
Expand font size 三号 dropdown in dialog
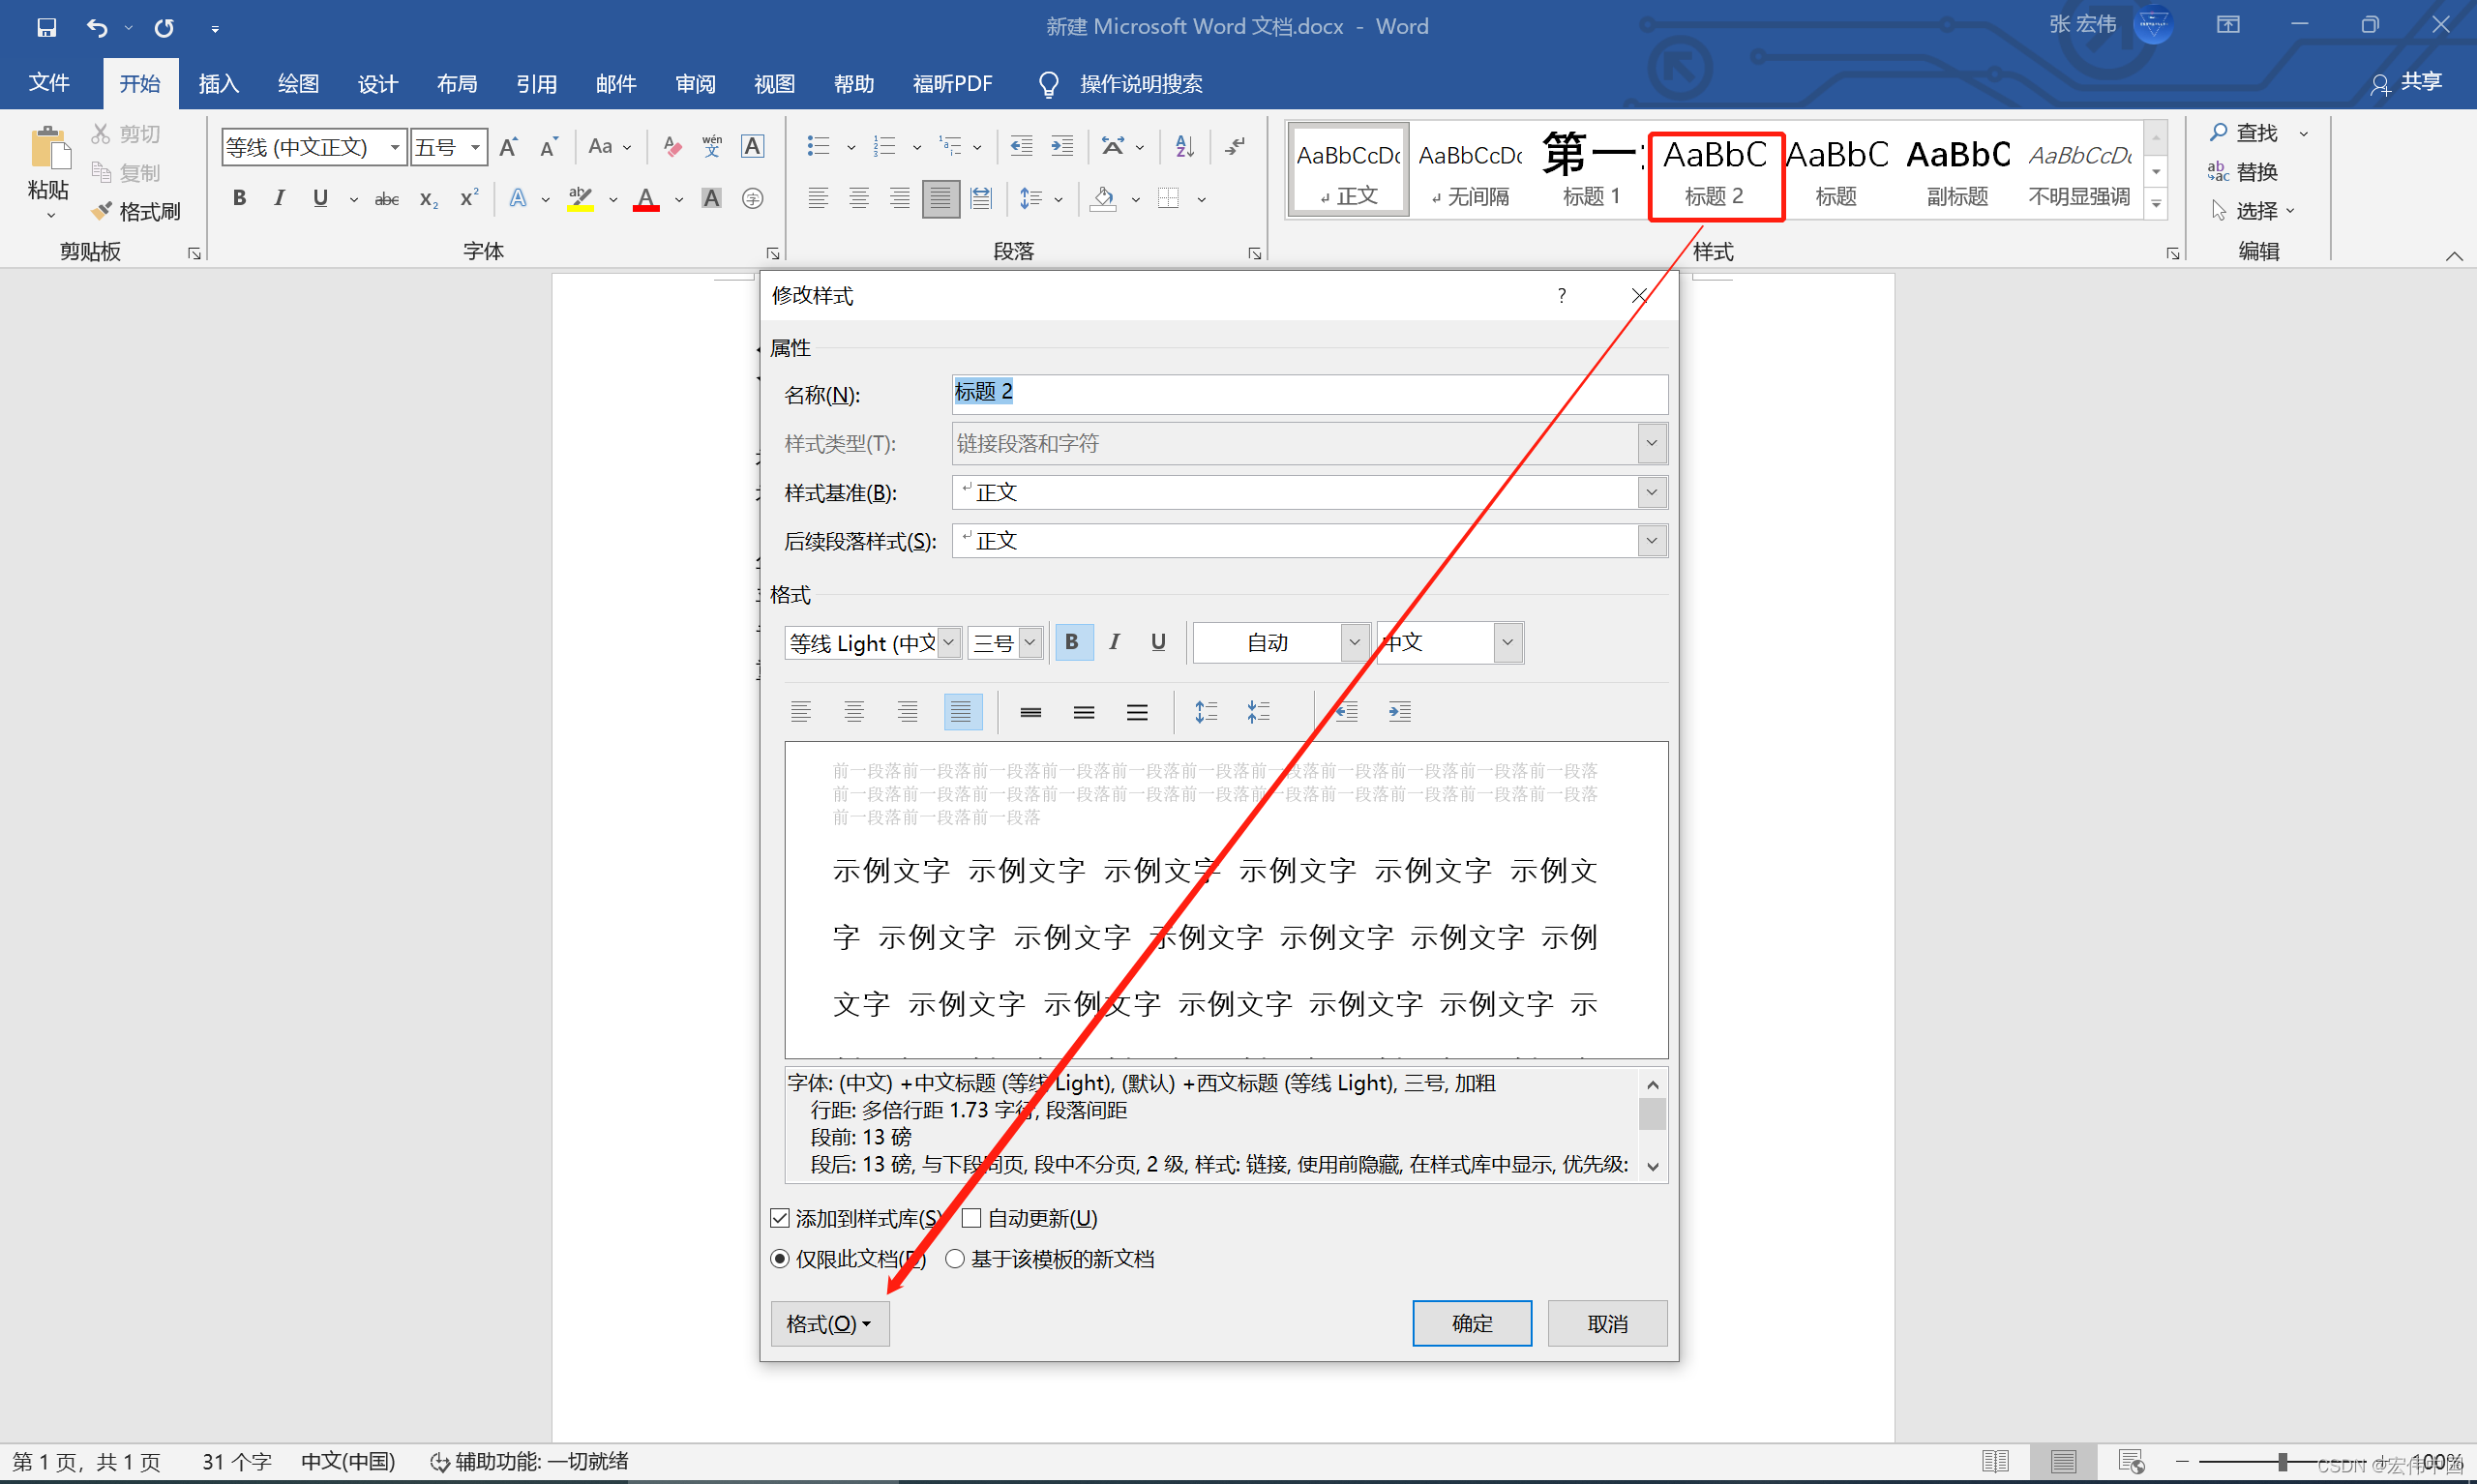tap(1029, 642)
